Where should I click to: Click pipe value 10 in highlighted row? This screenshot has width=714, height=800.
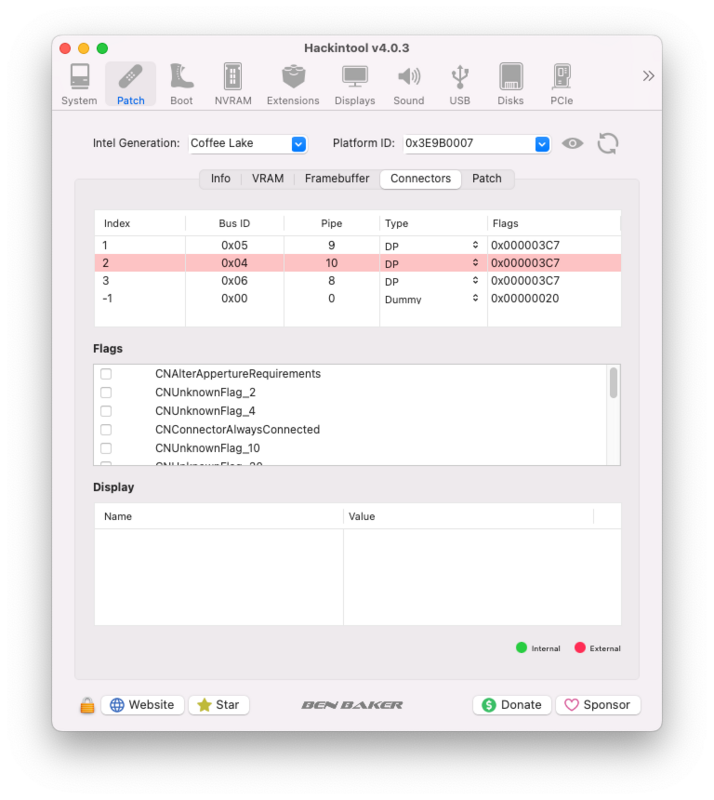coord(332,263)
